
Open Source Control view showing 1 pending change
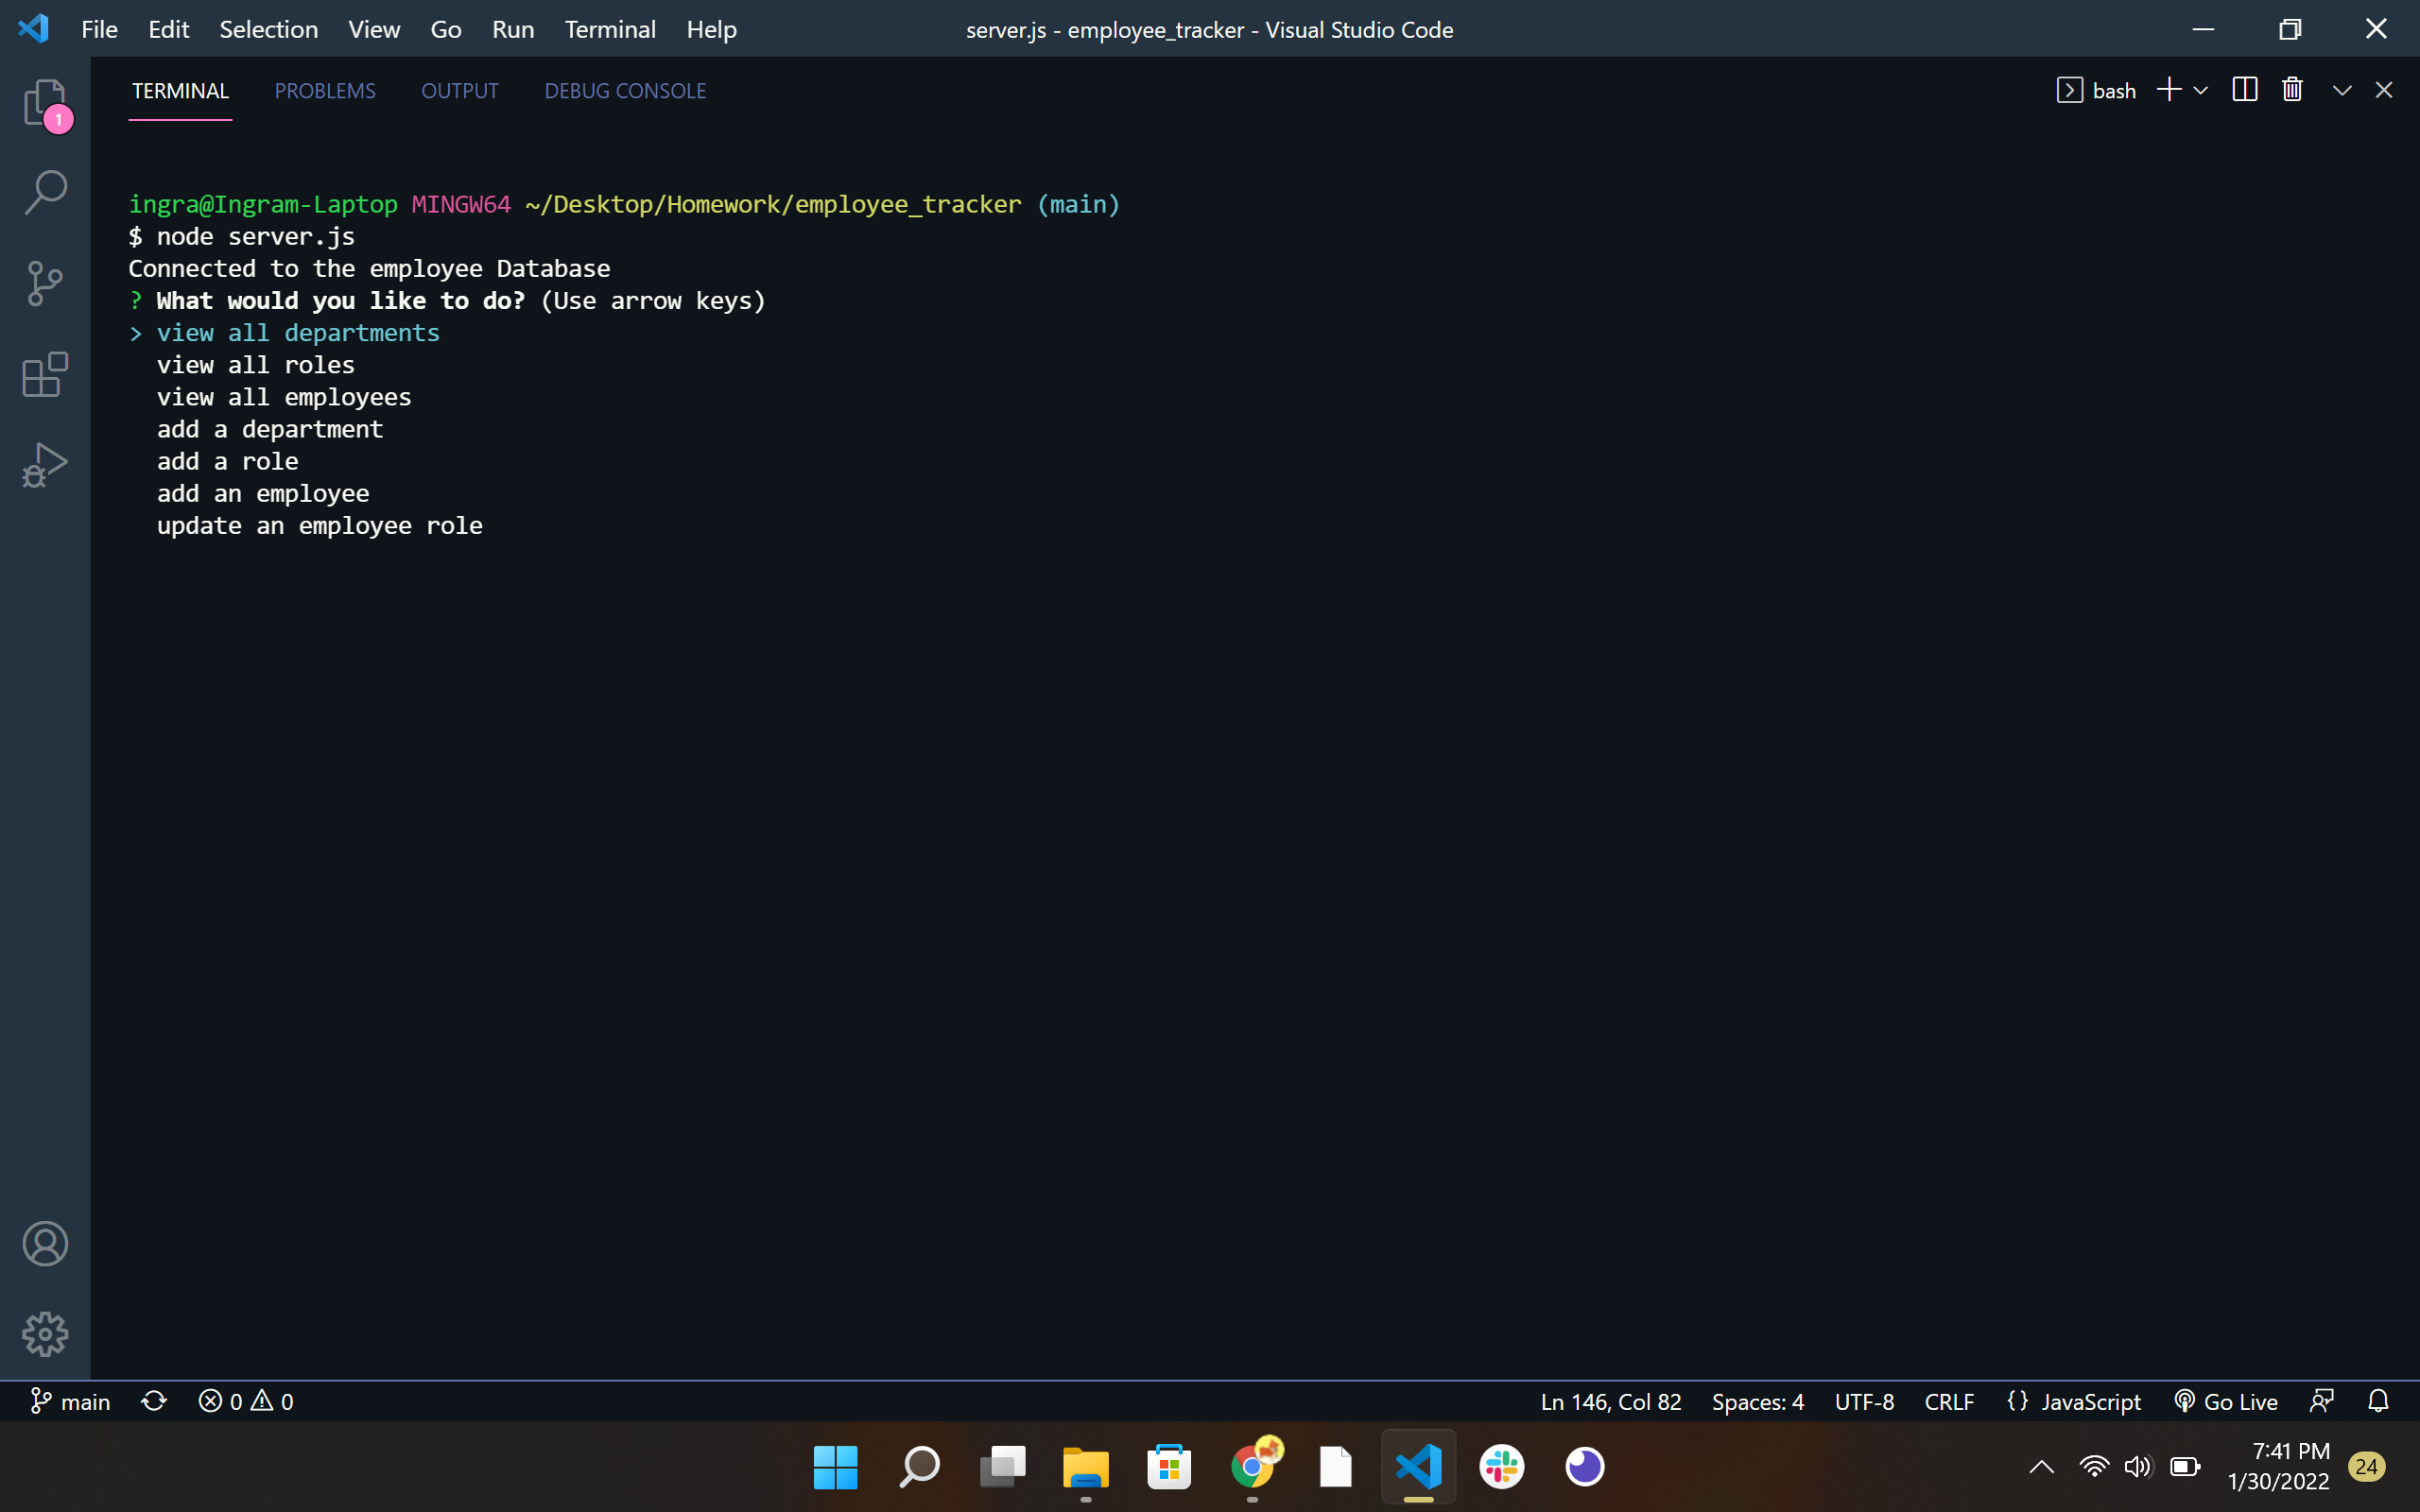(x=45, y=283)
